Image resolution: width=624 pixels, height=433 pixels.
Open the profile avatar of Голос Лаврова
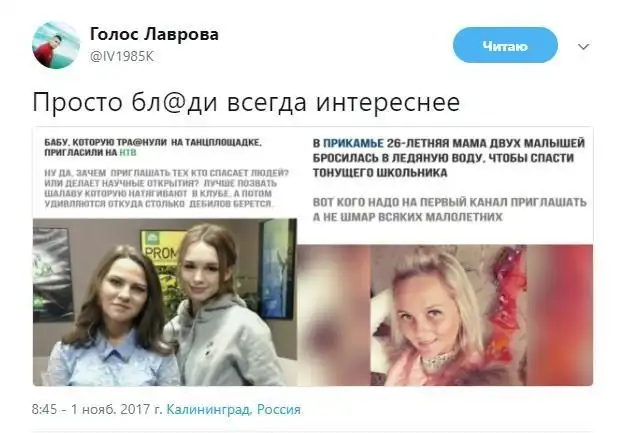56,45
